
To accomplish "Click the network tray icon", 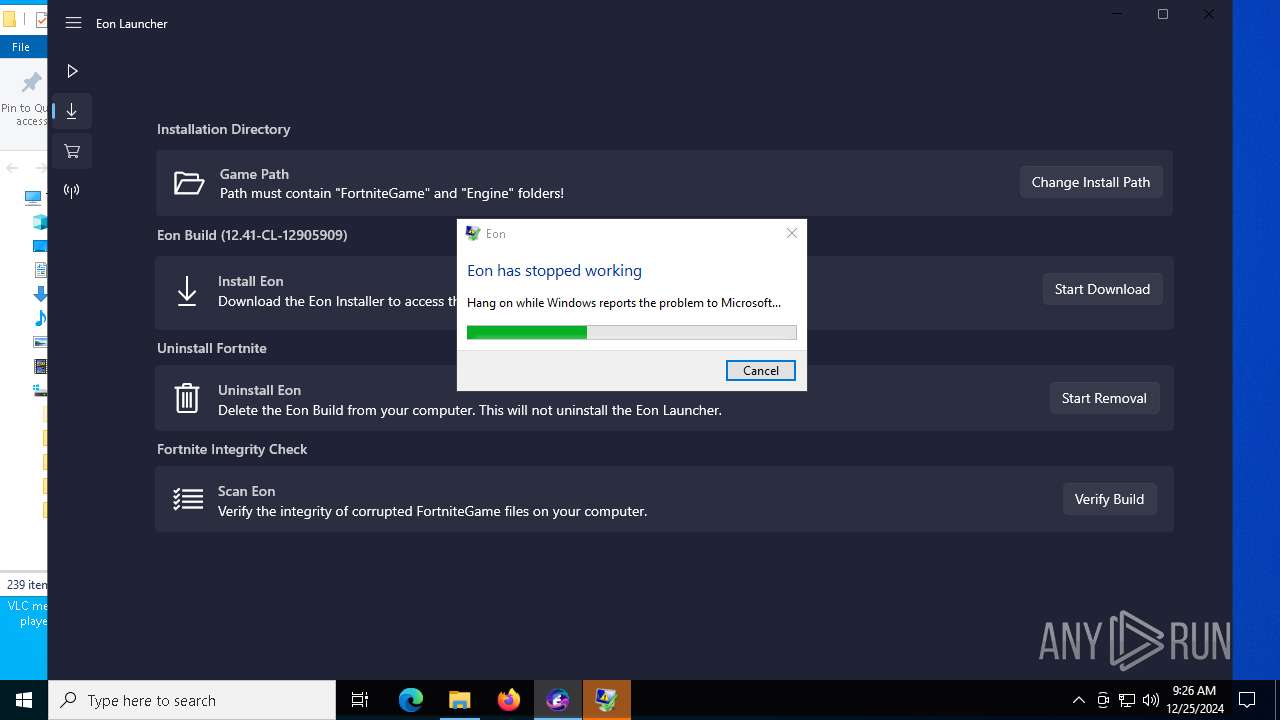I will click(x=1127, y=700).
